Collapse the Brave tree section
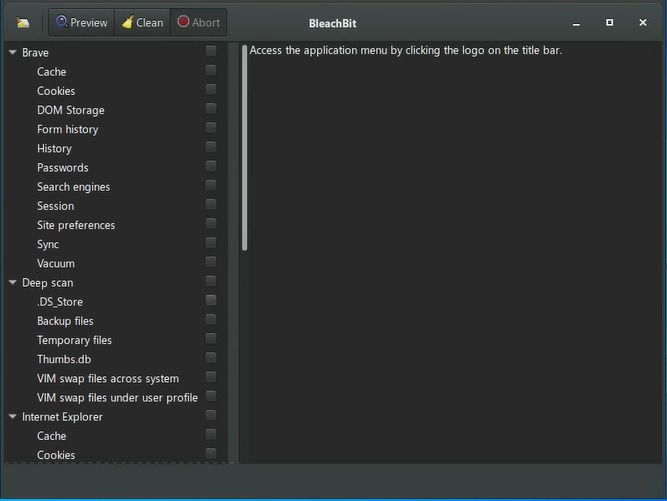This screenshot has height=501, width=667. [13, 52]
